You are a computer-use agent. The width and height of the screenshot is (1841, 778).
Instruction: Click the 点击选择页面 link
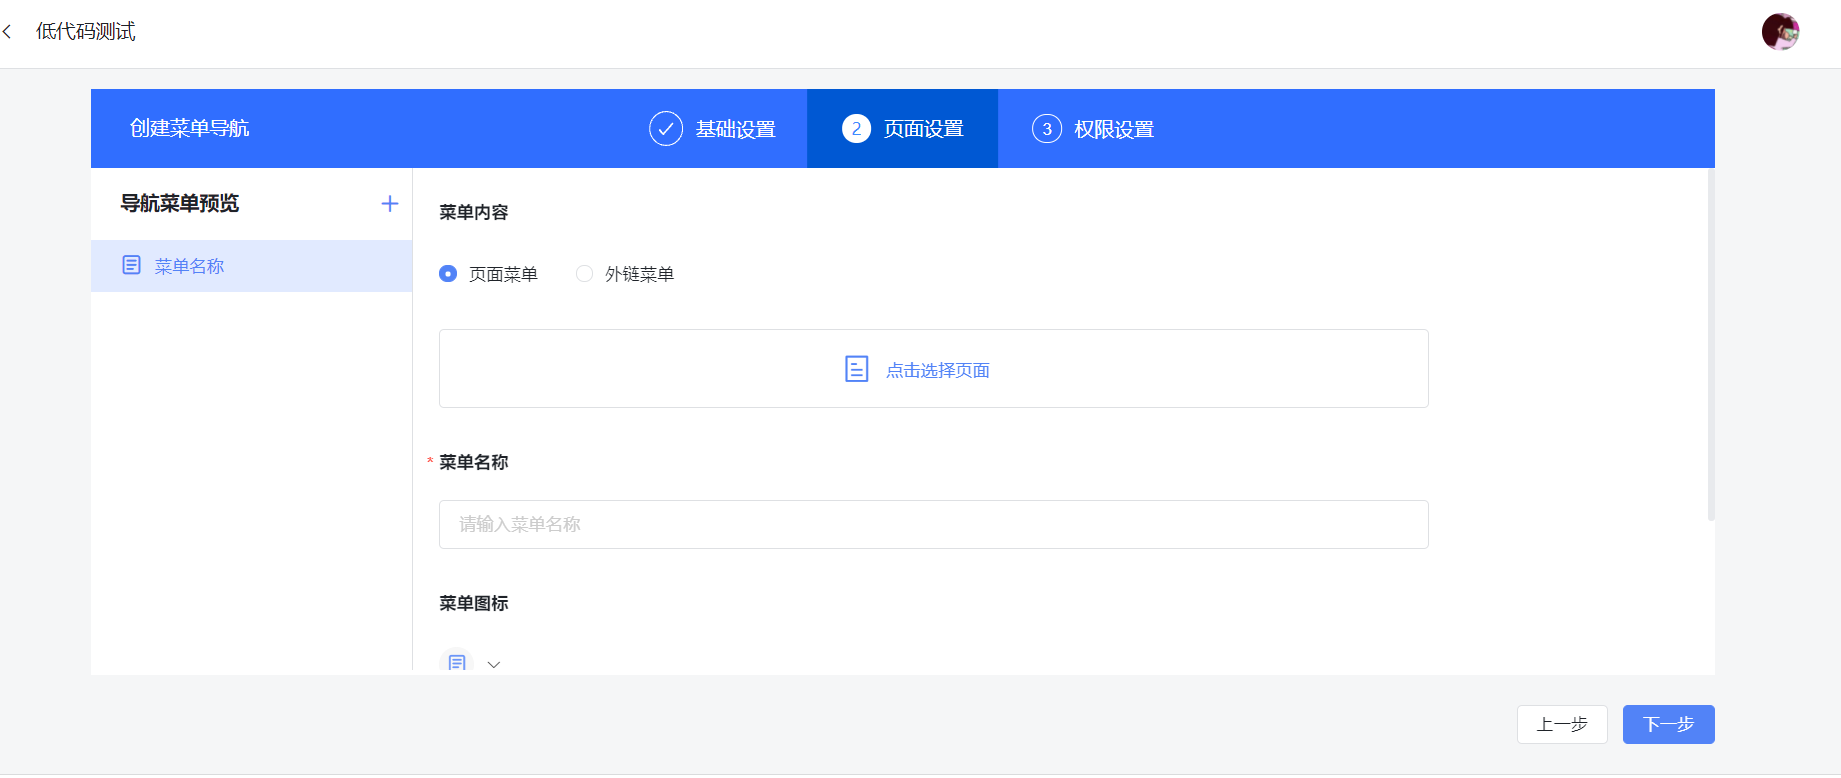click(x=937, y=370)
